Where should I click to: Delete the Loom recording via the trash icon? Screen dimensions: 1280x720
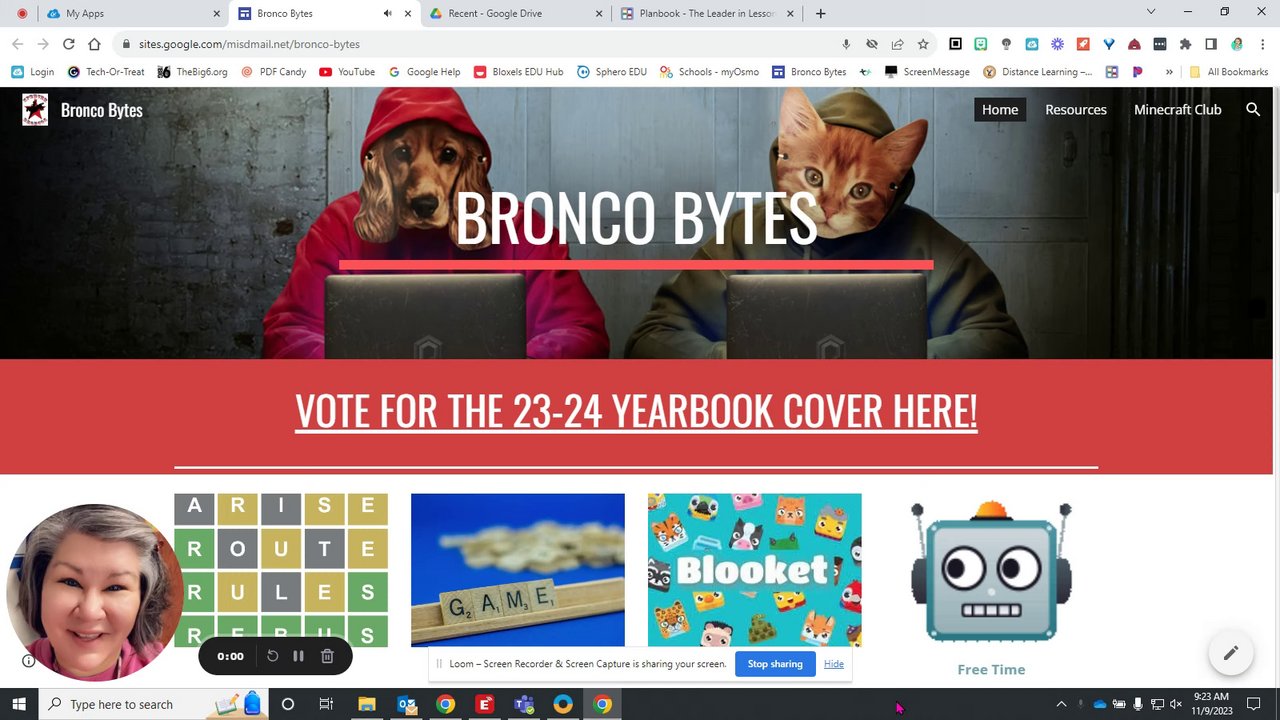(327, 656)
